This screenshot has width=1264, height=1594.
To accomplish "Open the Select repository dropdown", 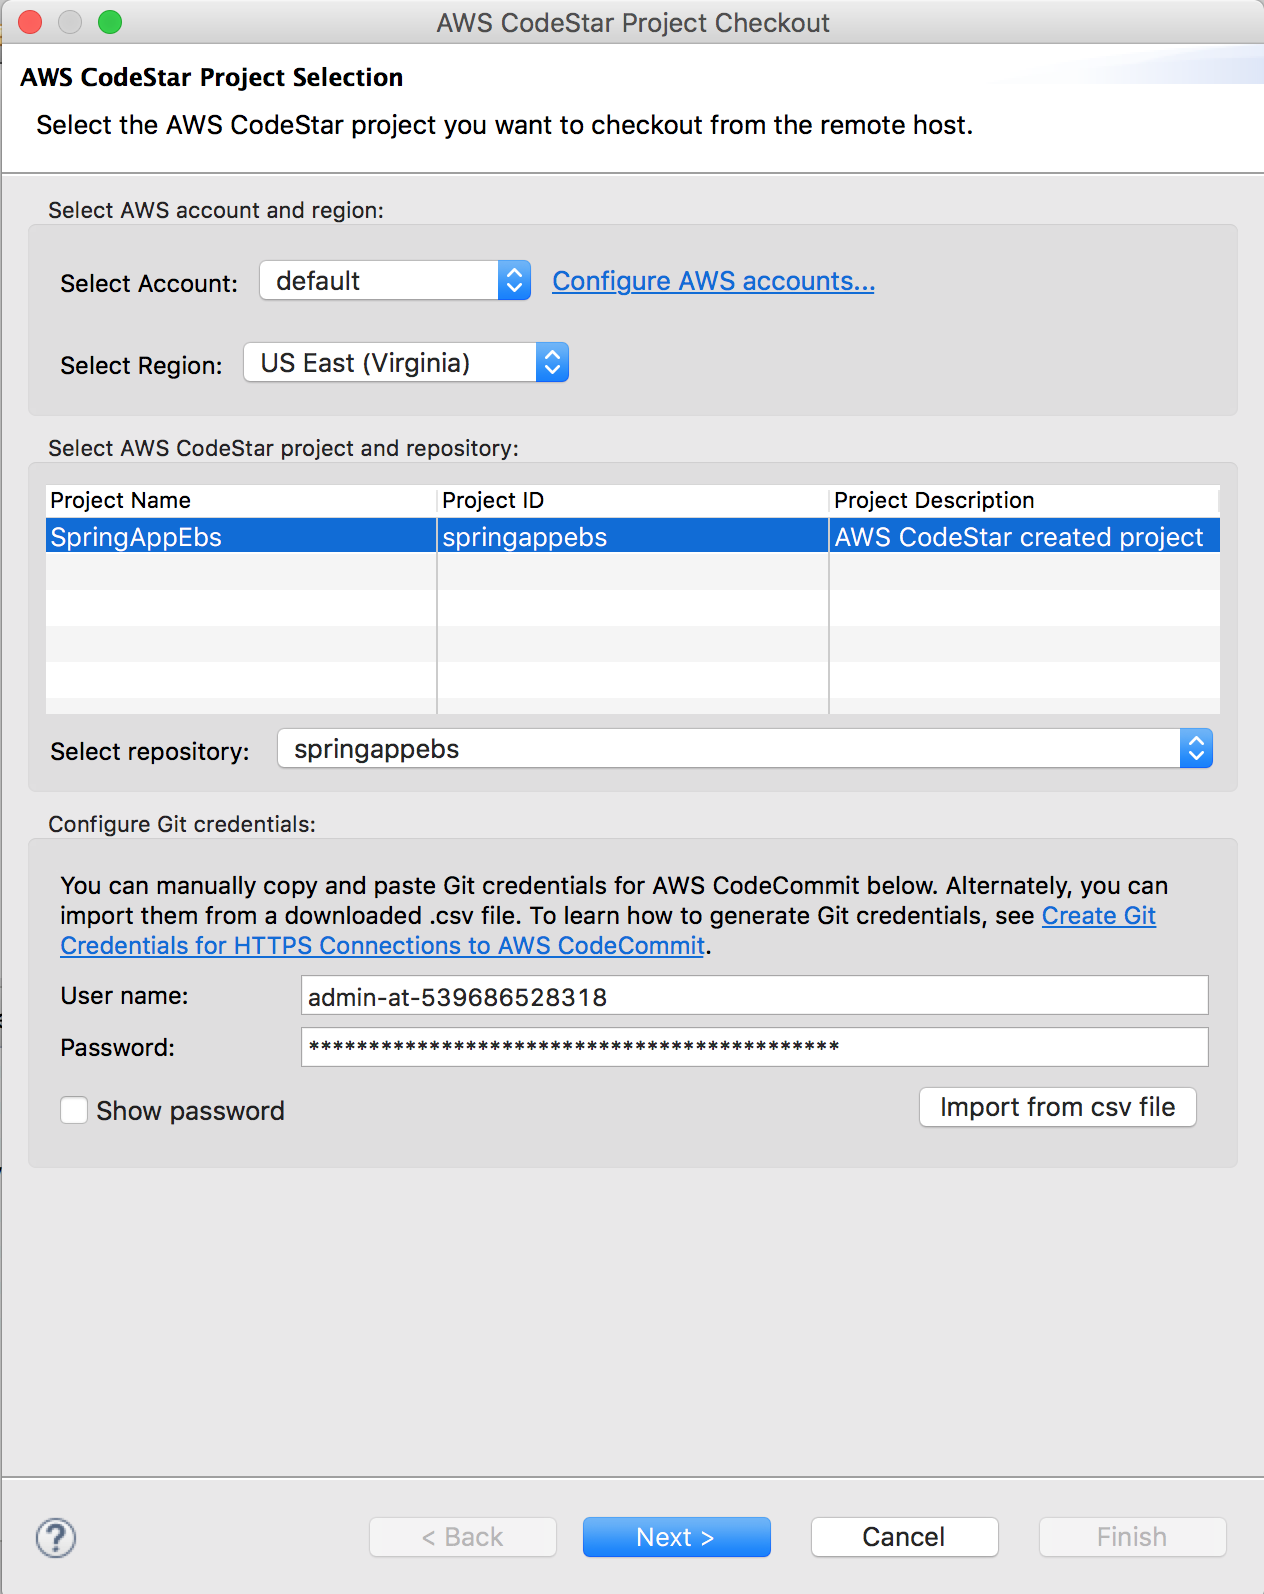I will tap(745, 749).
